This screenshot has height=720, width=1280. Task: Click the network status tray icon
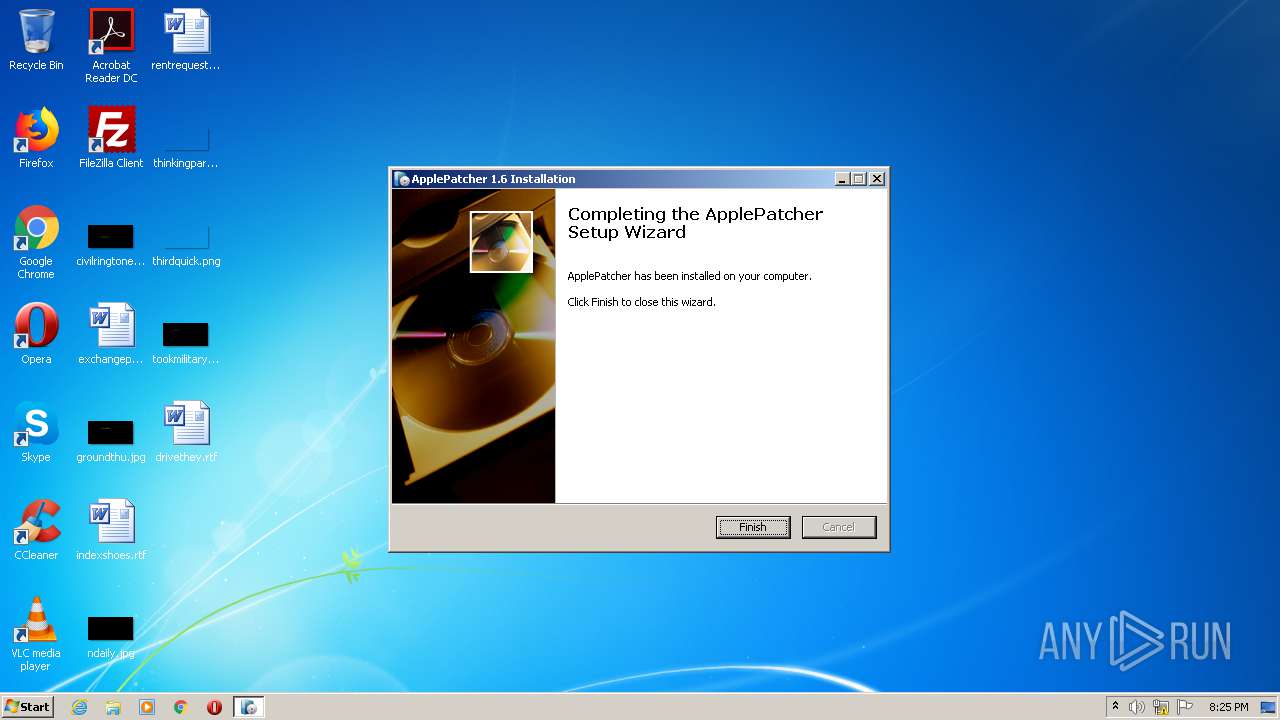[1161, 707]
